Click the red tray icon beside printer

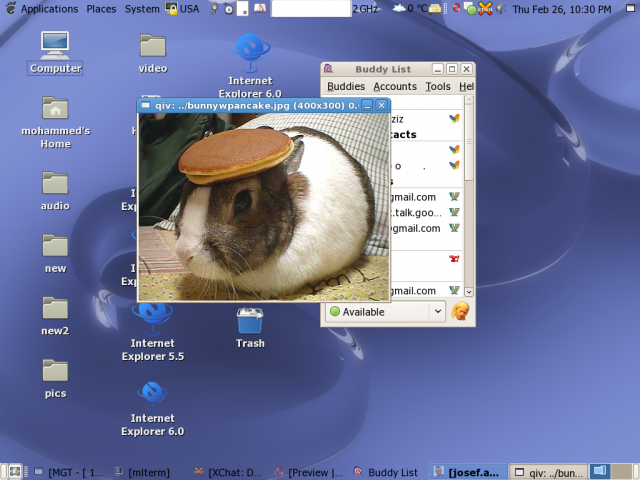456,8
